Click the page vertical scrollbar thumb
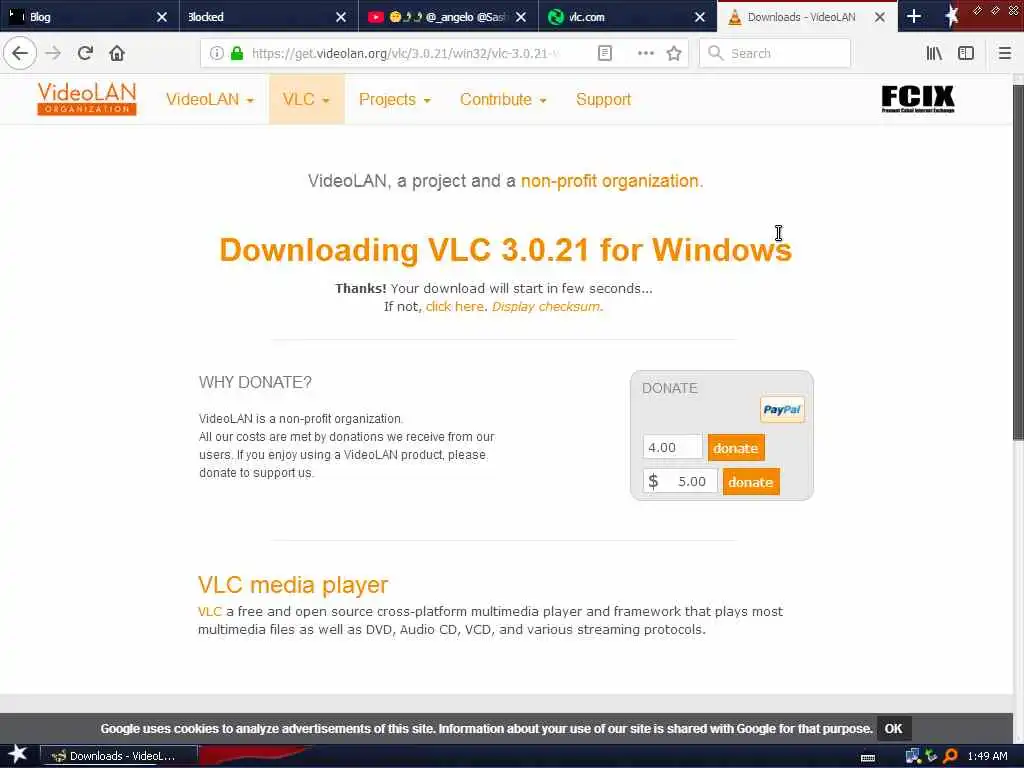1024x768 pixels. 1018,261
